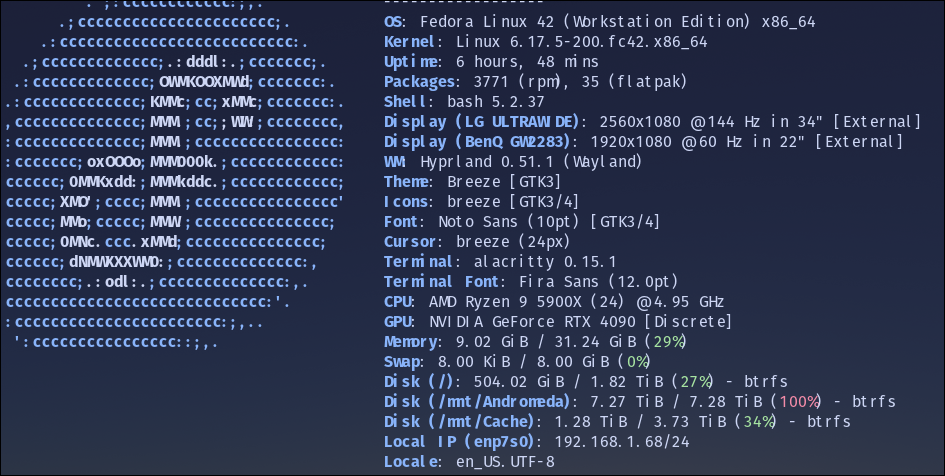
Task: Select the OS line reading Fedora Linux 42
Action: coord(600,22)
